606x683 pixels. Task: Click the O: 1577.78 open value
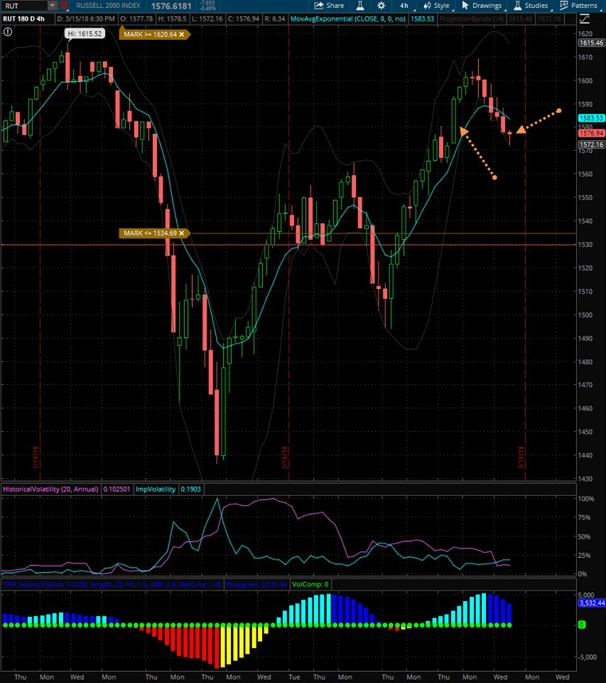click(136, 19)
